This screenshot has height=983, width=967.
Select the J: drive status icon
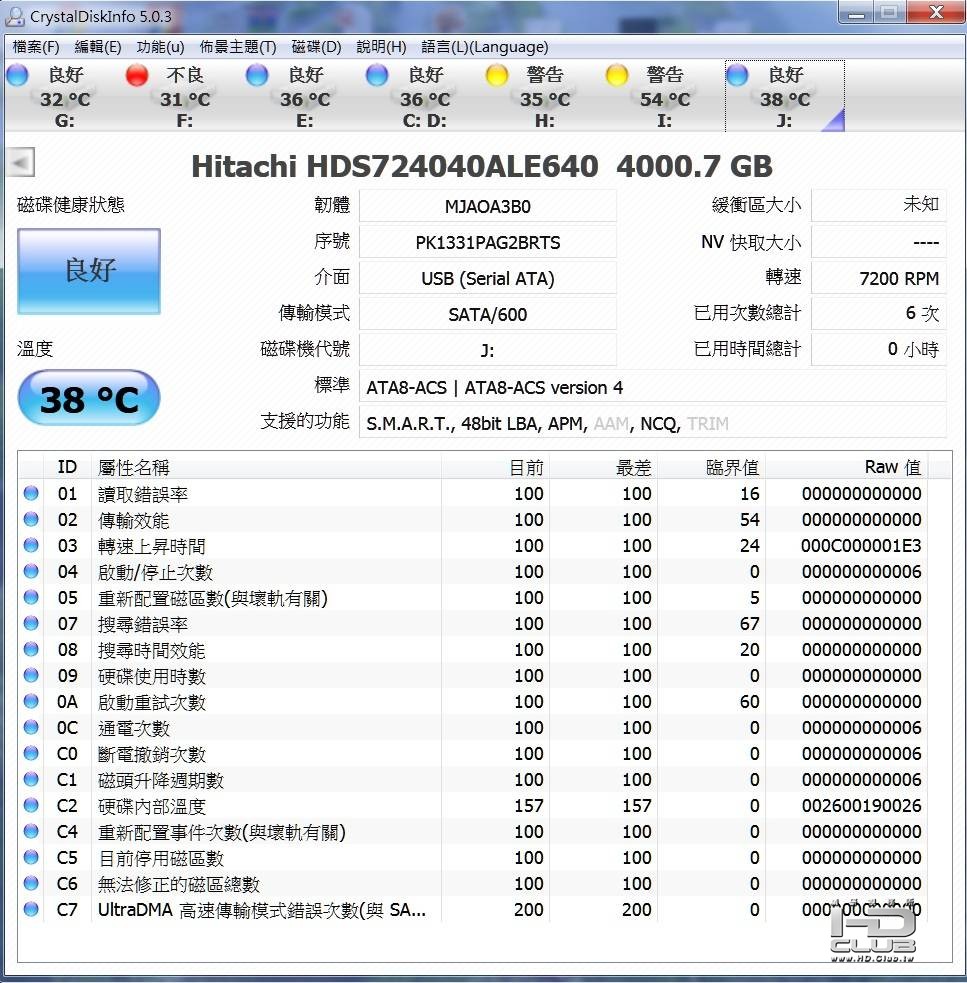737,75
